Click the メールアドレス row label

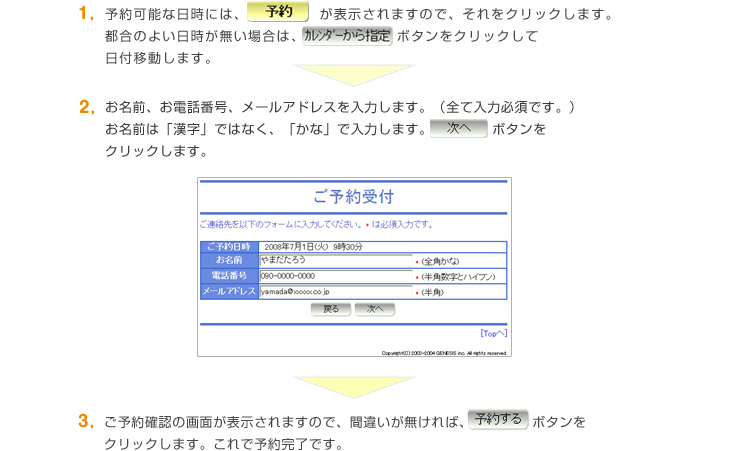coord(229,291)
